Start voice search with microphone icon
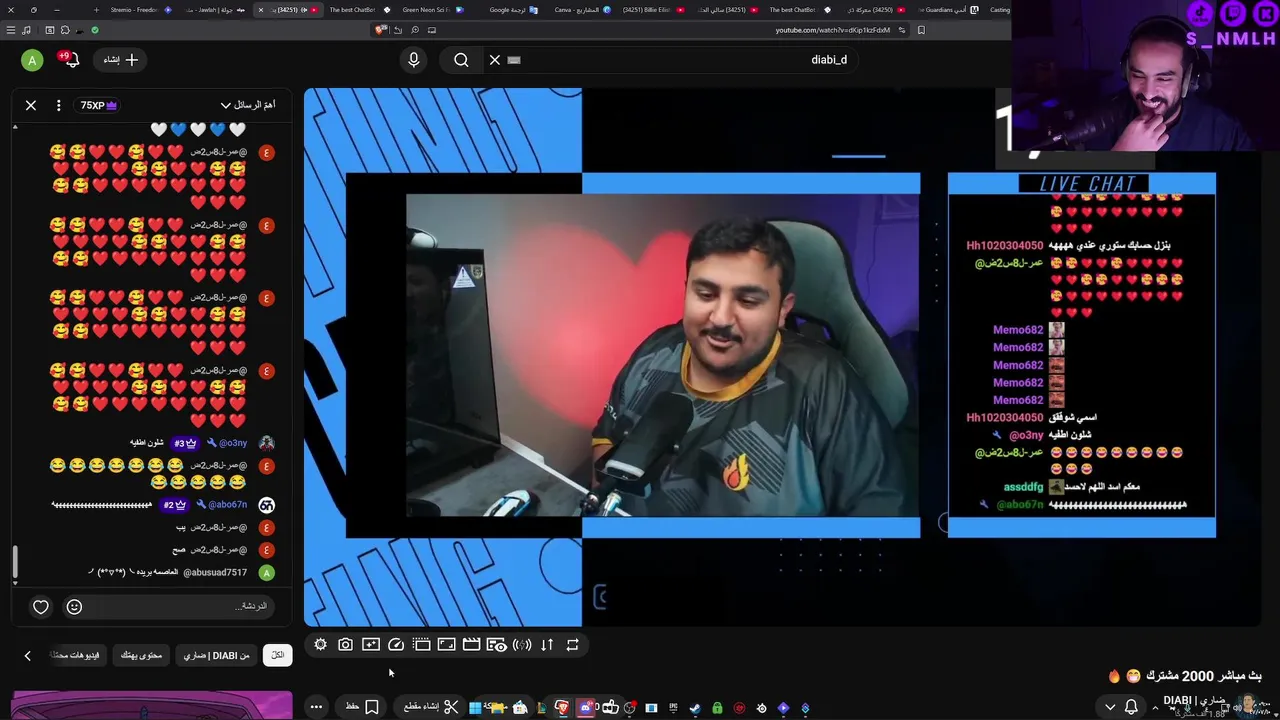 click(414, 60)
